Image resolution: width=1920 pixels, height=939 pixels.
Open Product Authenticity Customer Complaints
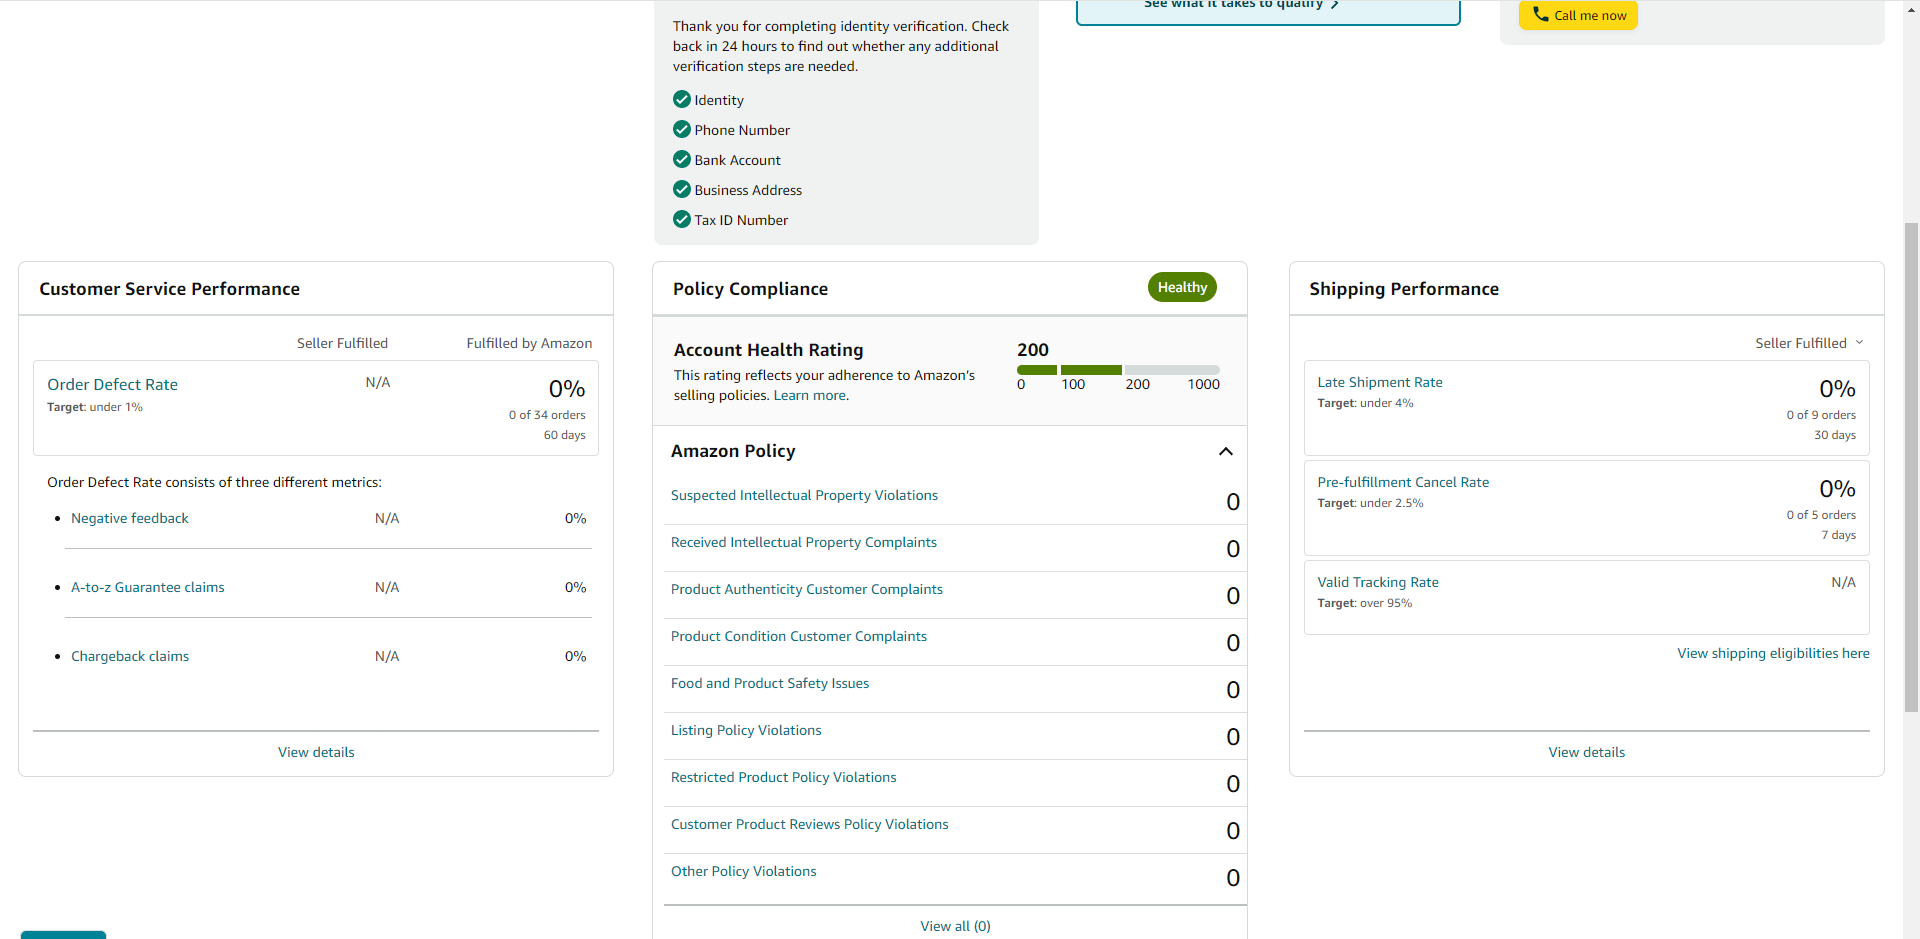pos(806,589)
